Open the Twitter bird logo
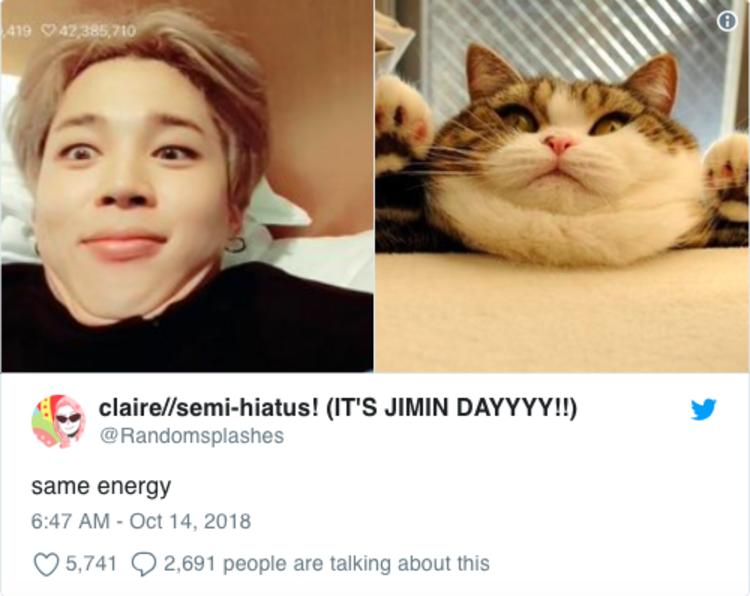 click(703, 409)
